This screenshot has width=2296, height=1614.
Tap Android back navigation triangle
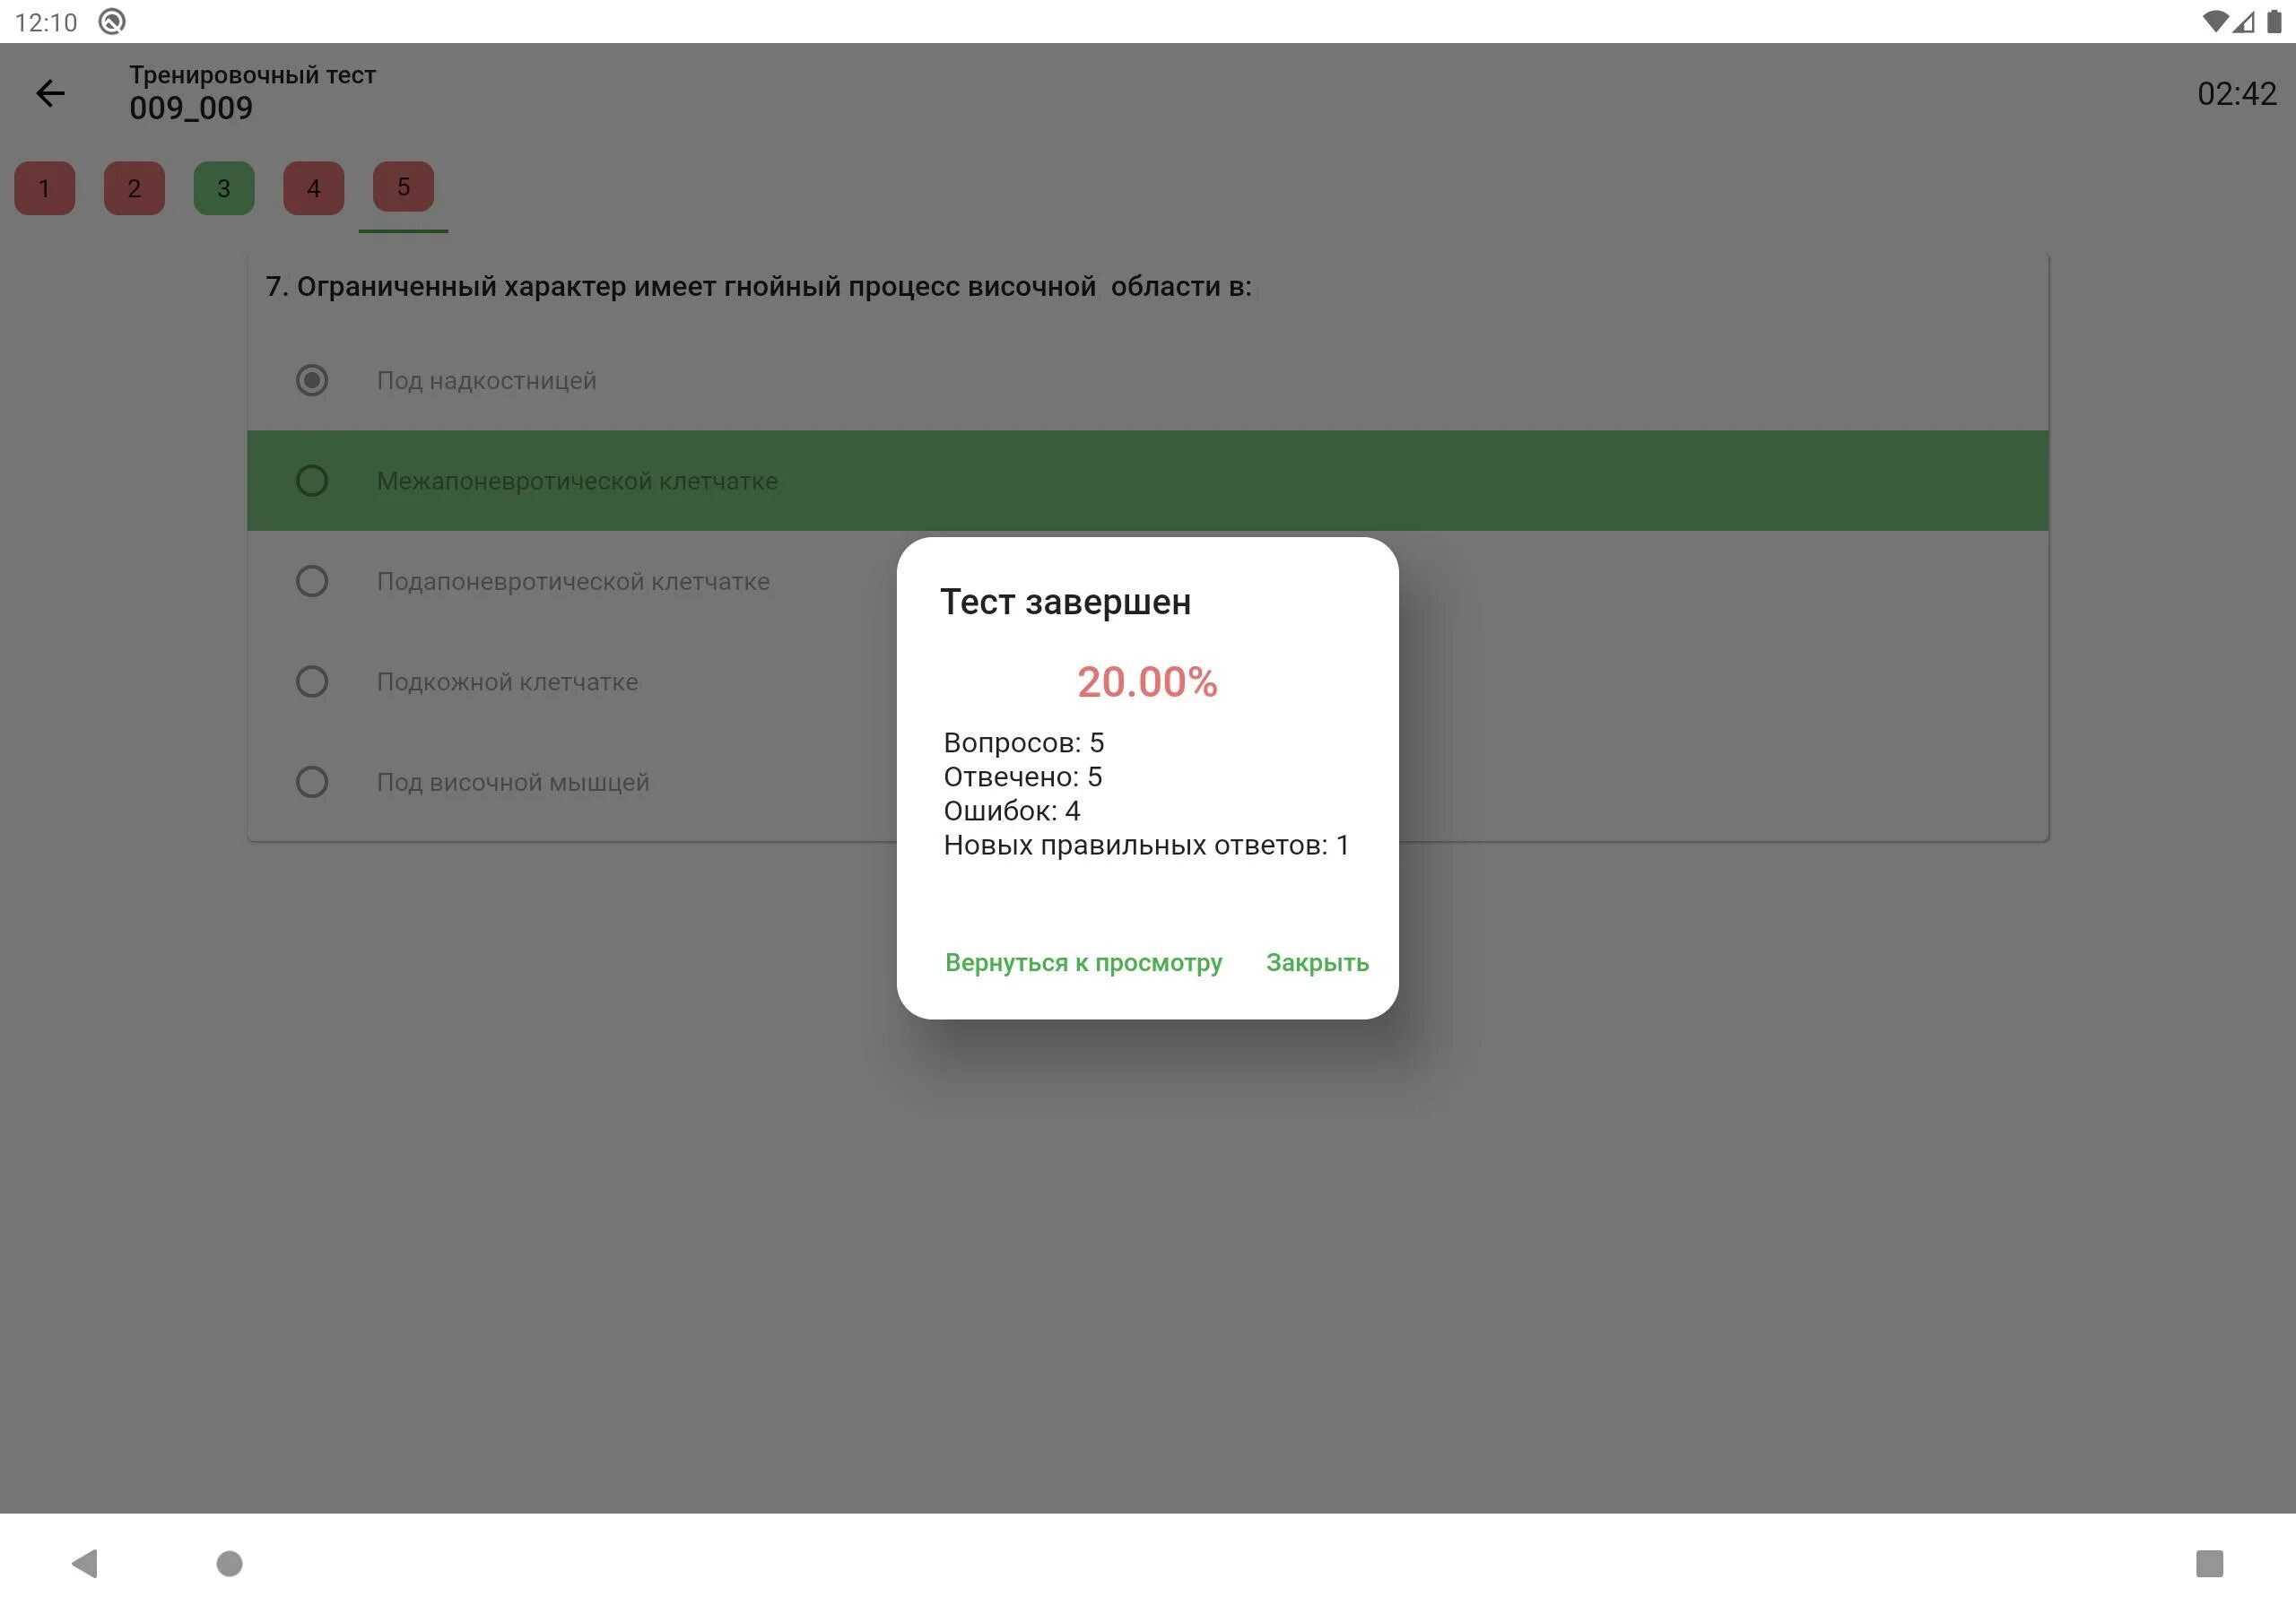click(85, 1563)
